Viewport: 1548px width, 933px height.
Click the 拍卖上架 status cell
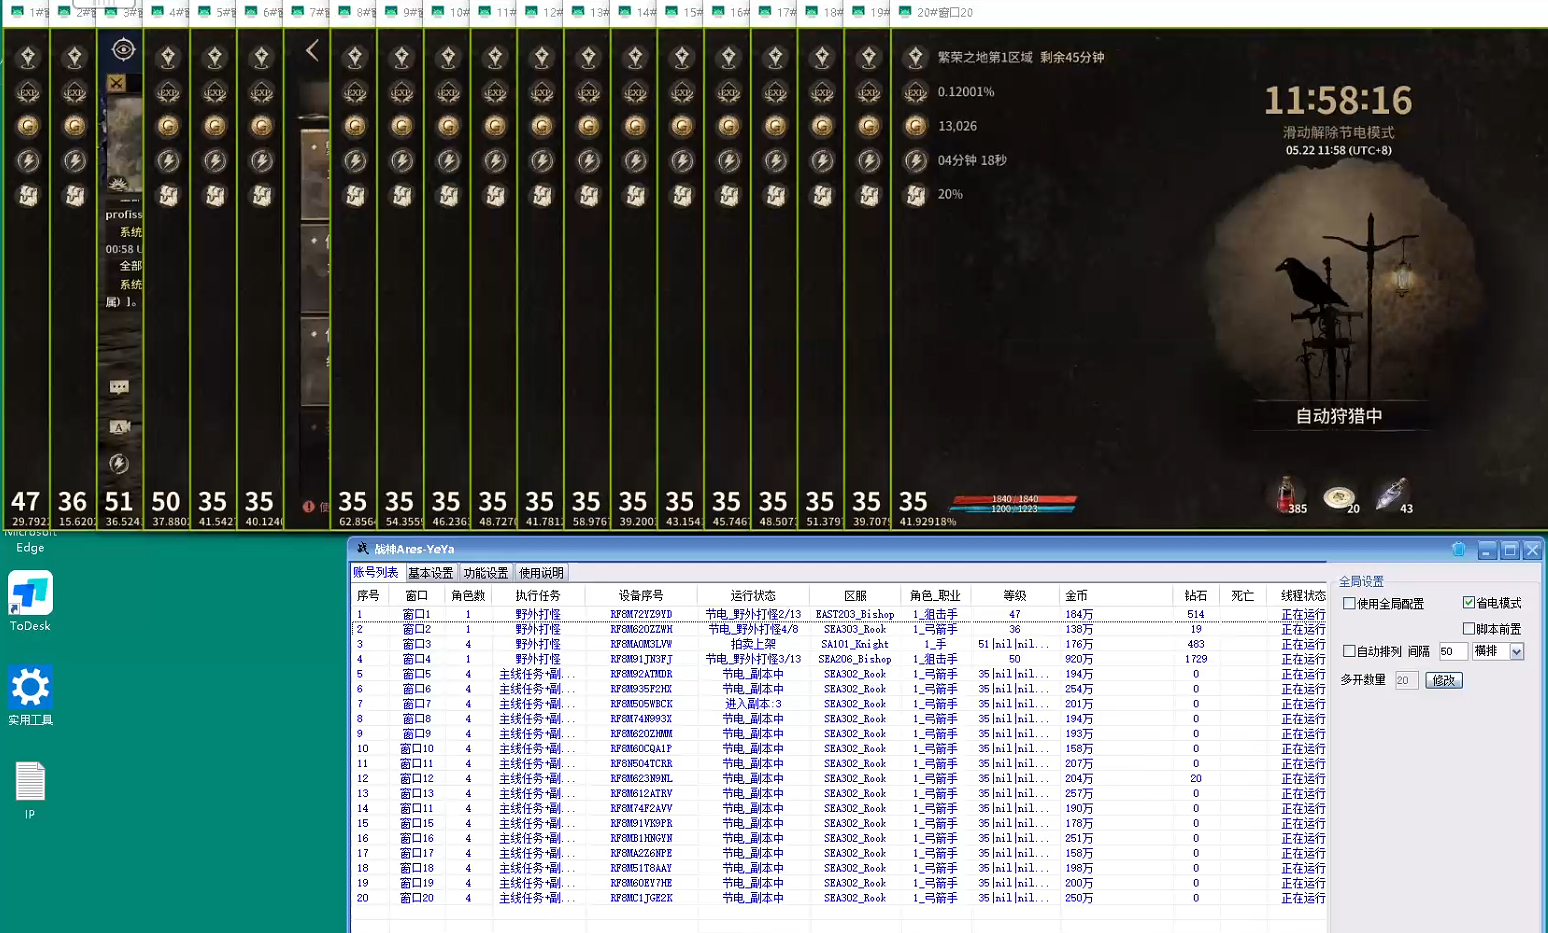click(753, 644)
